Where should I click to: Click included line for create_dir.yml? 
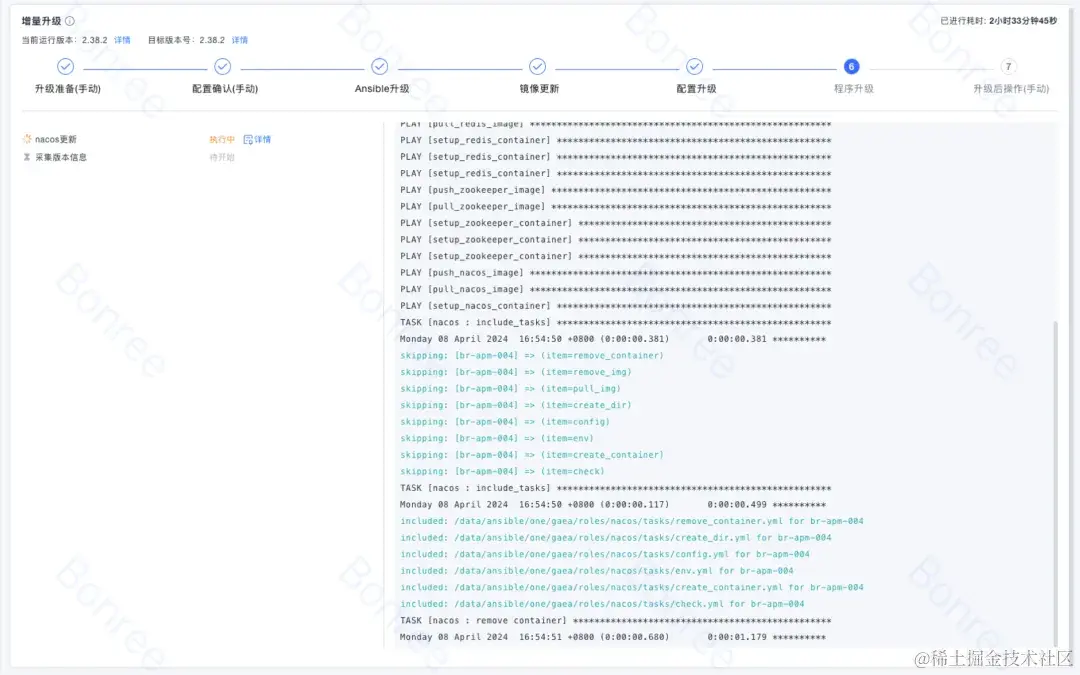(x=615, y=537)
